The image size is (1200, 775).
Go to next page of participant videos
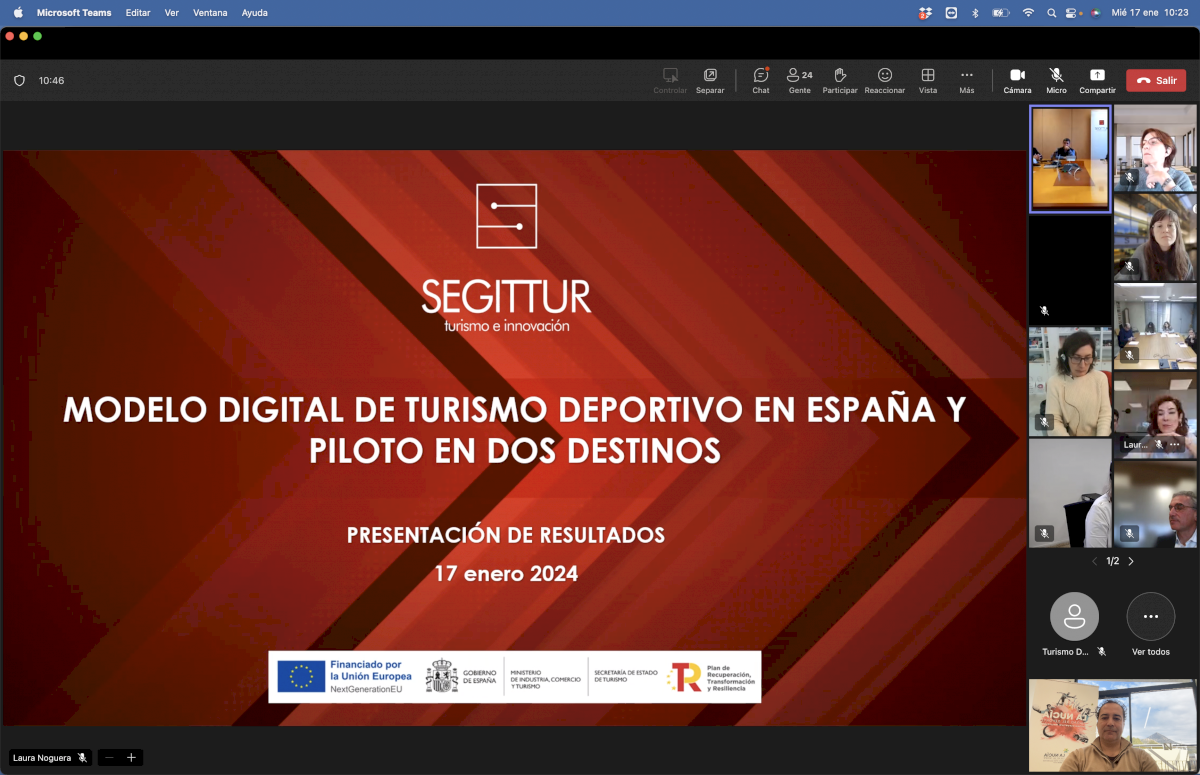pyautogui.click(x=1131, y=562)
